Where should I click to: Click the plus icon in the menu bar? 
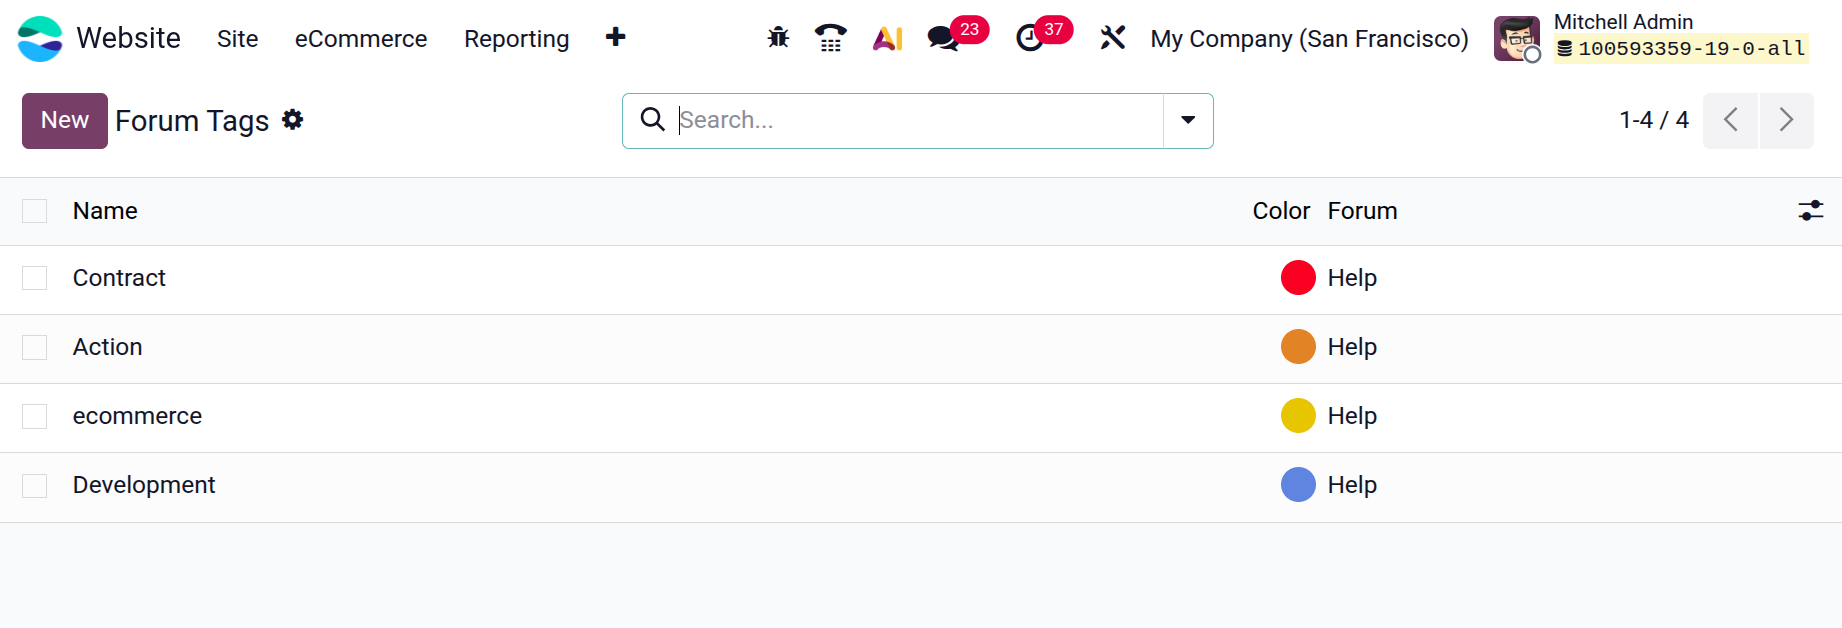click(x=616, y=38)
